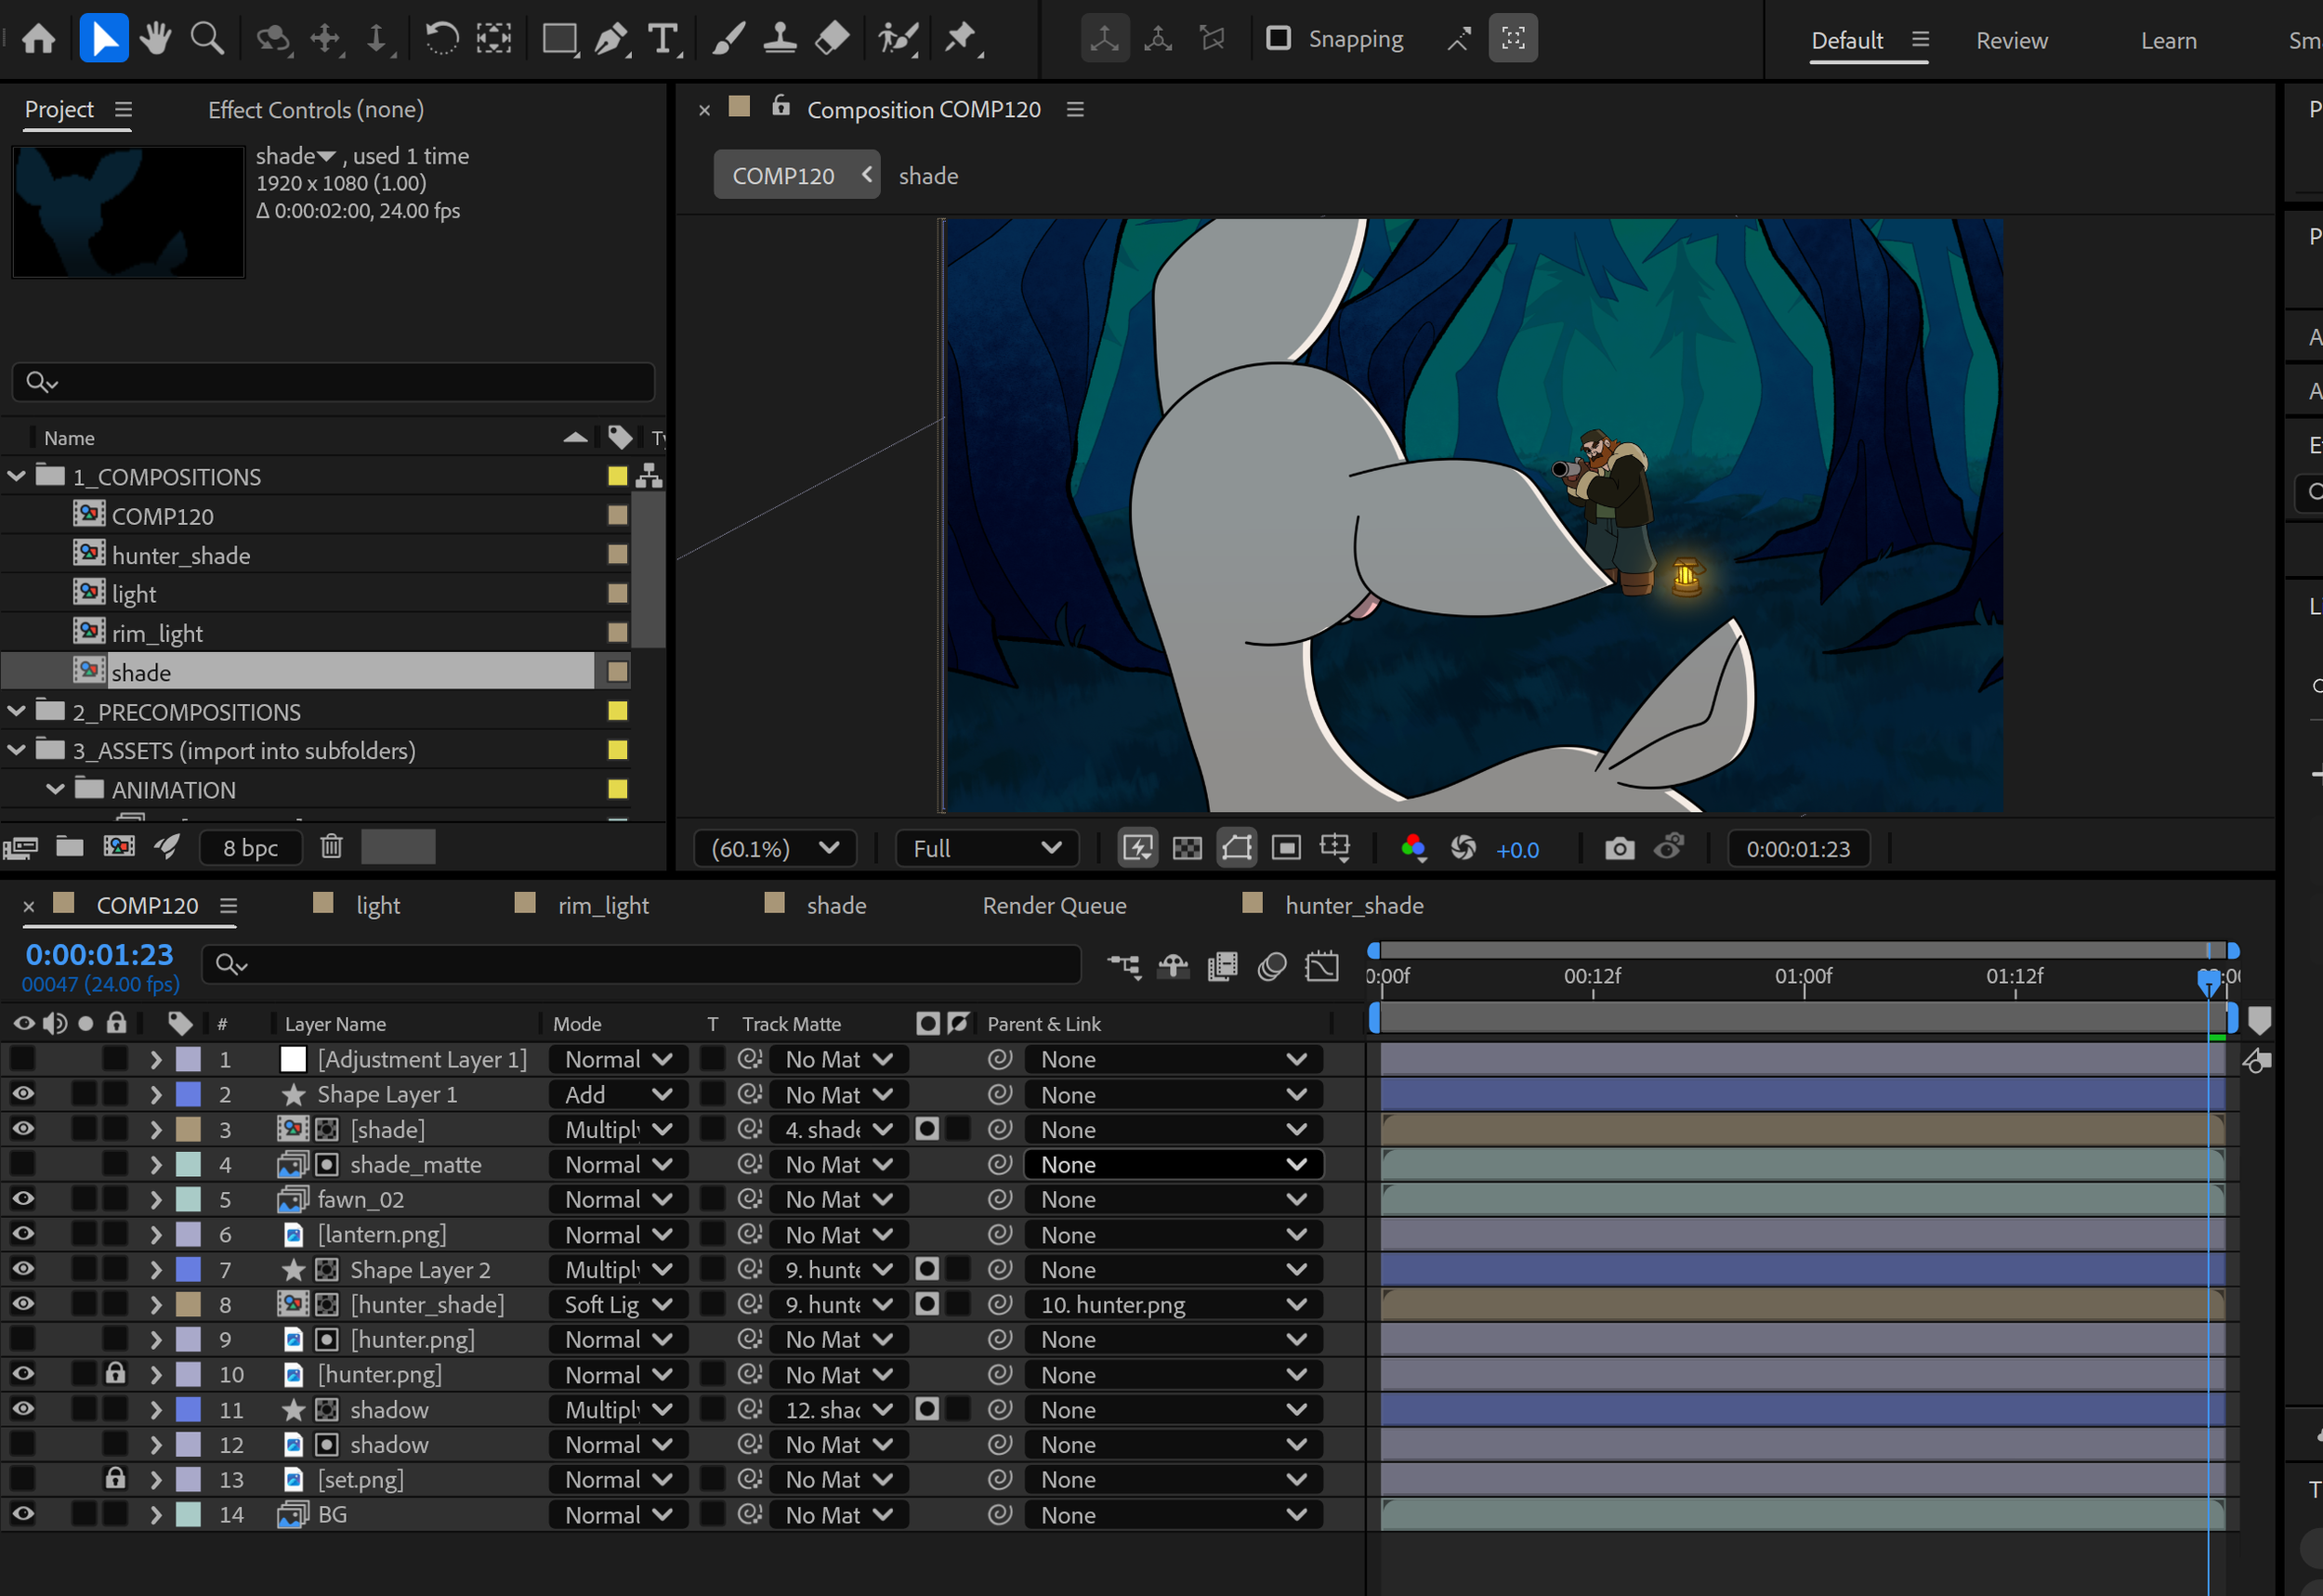Open the magnification 60.1% dropdown

coord(775,848)
